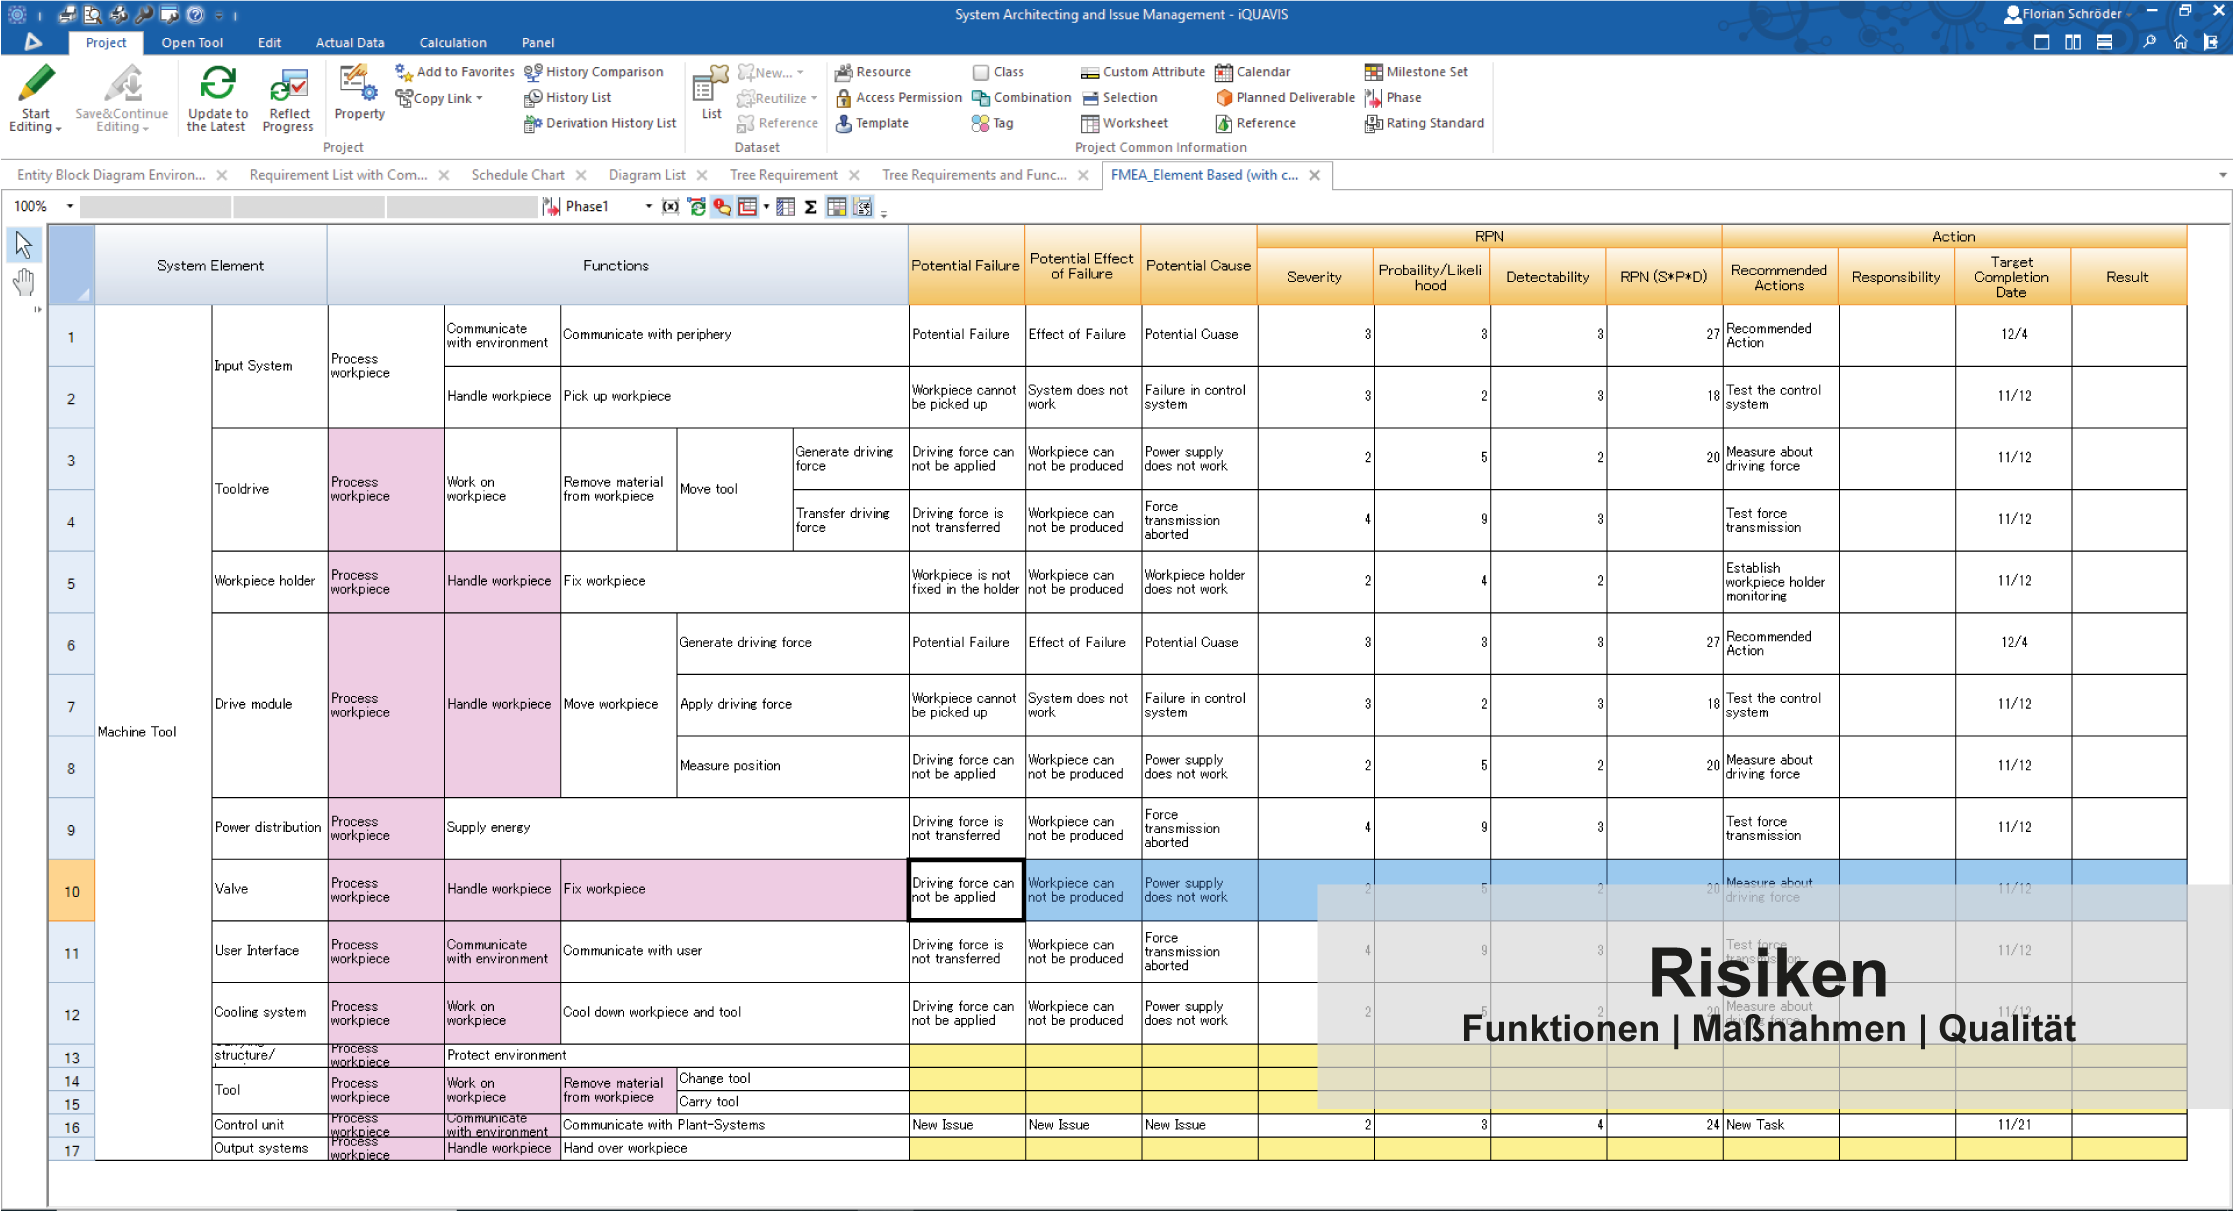
Task: Click Access Permission
Action: 898,98
